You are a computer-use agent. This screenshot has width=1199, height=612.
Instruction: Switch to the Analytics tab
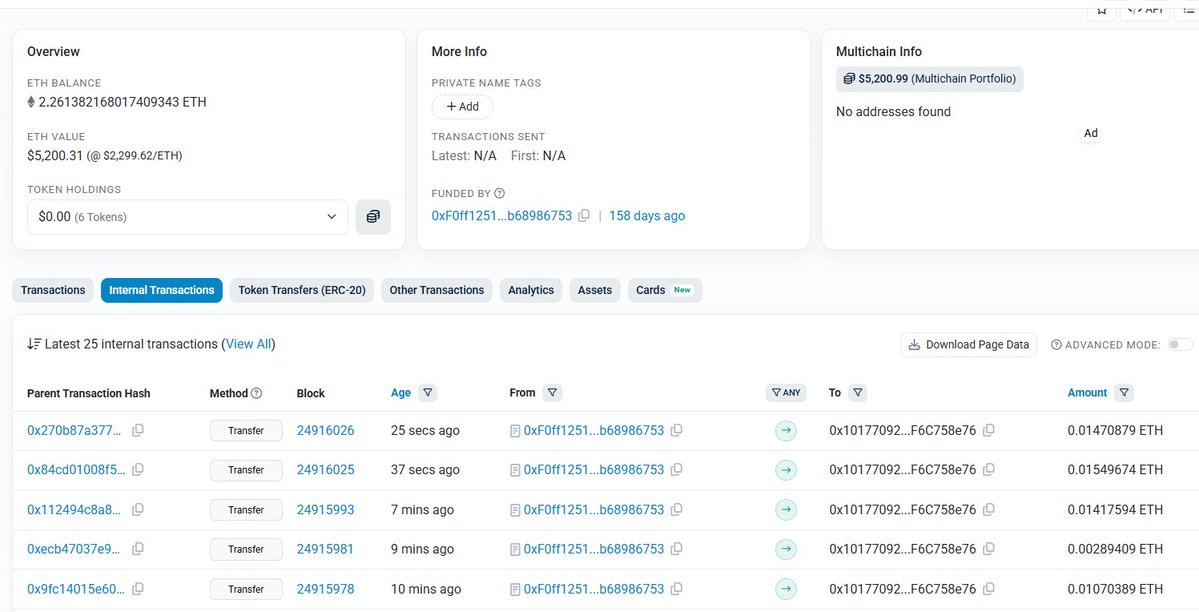coord(530,290)
